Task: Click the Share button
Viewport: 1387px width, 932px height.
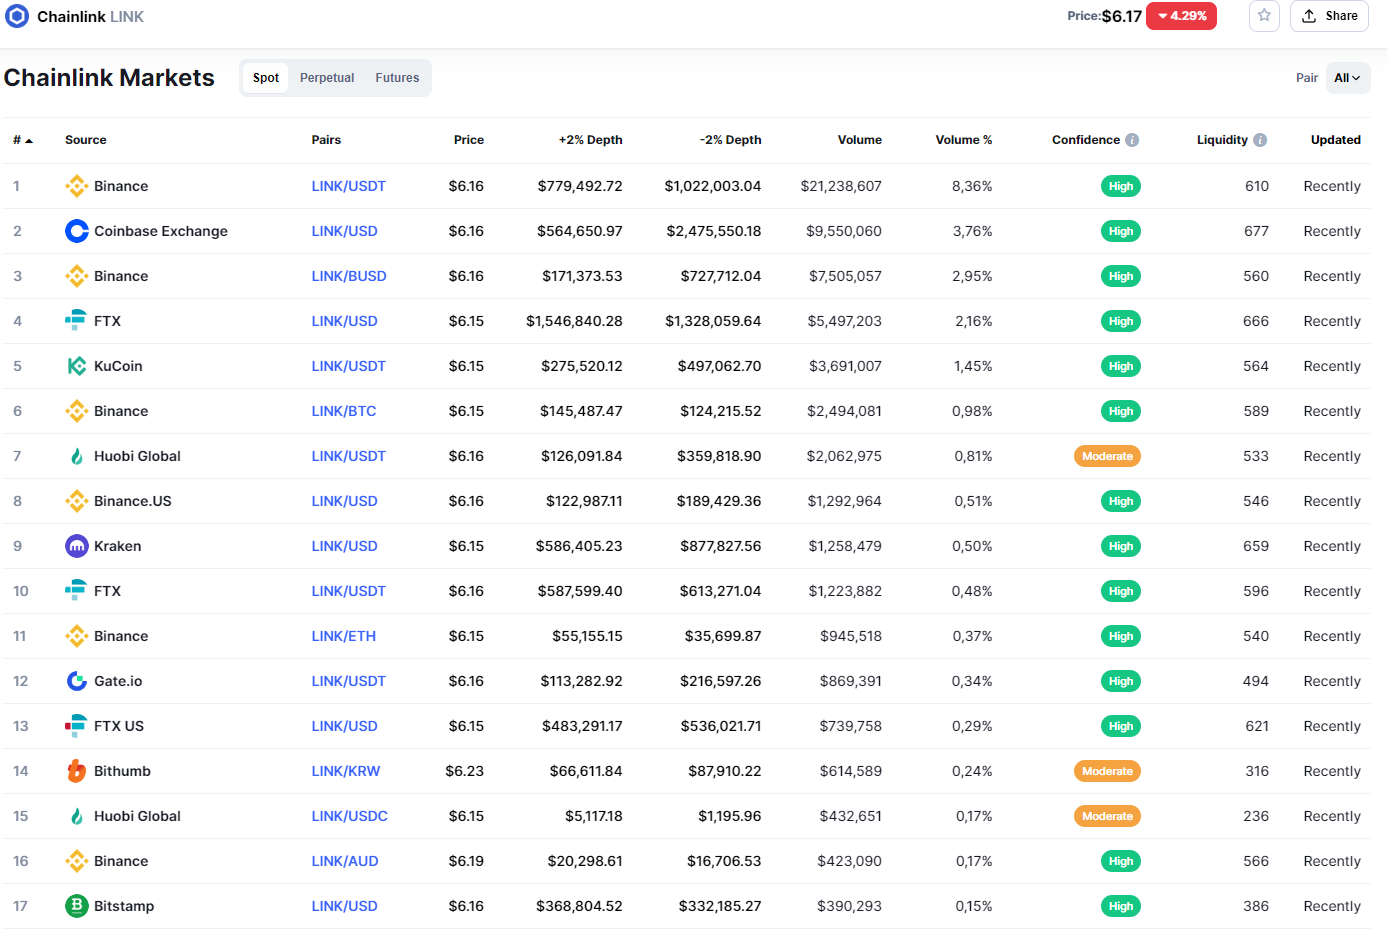Action: (x=1329, y=16)
